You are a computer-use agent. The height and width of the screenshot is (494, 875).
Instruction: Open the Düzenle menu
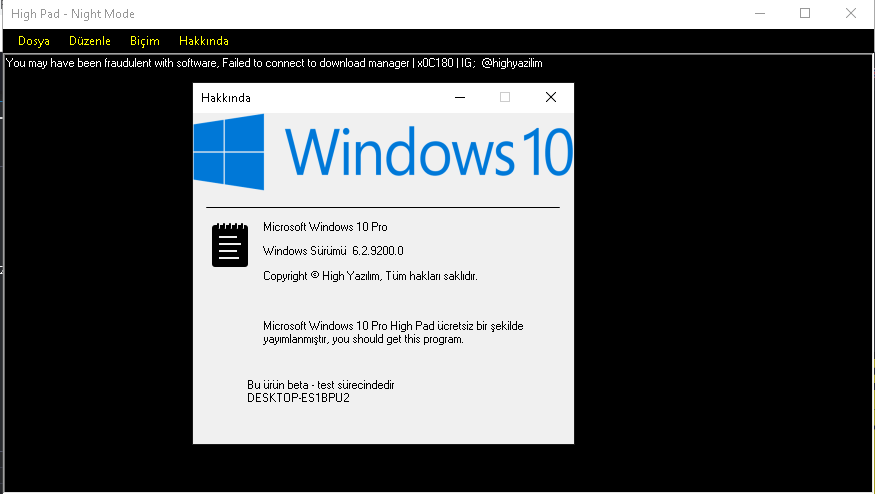tap(89, 41)
